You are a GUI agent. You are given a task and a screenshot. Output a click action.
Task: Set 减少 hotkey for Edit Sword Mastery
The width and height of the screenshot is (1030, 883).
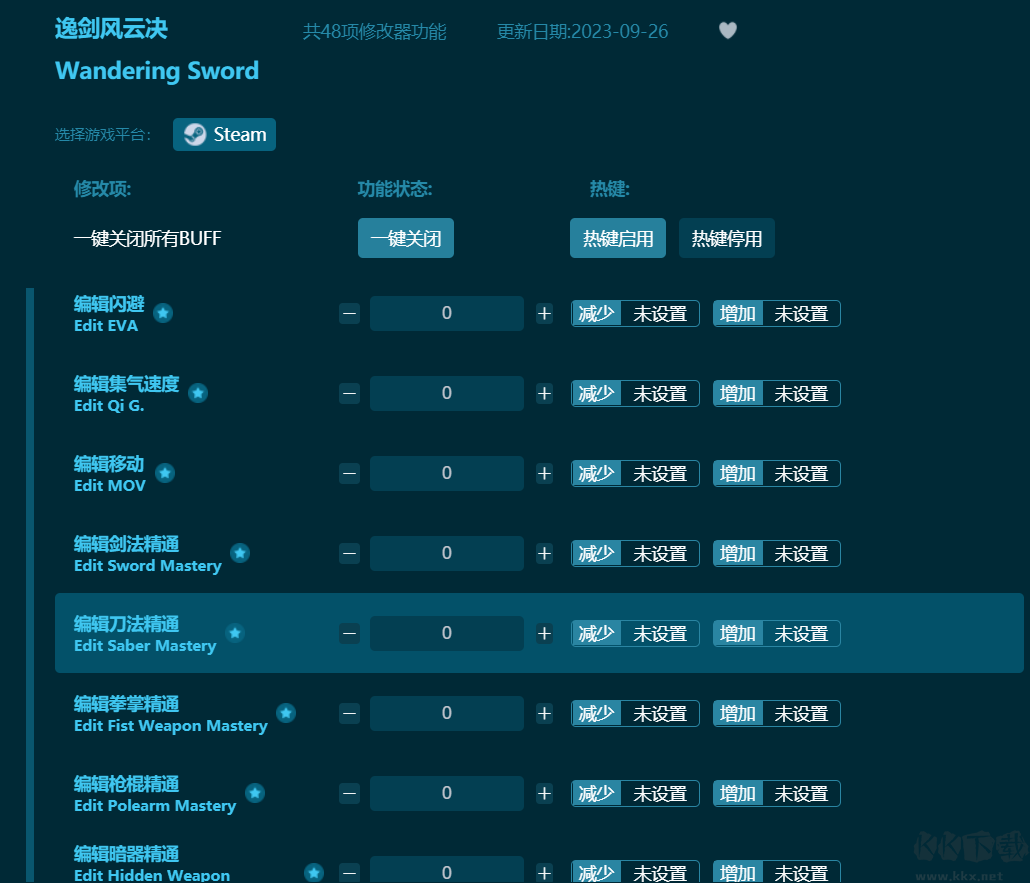tap(635, 553)
